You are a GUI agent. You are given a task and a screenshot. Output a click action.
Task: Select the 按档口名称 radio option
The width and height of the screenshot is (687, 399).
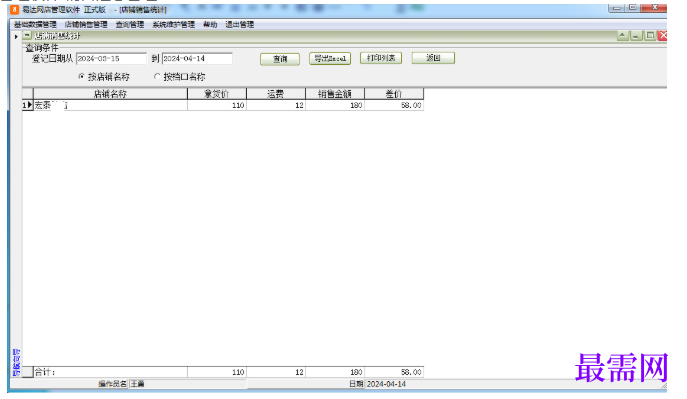point(180,77)
